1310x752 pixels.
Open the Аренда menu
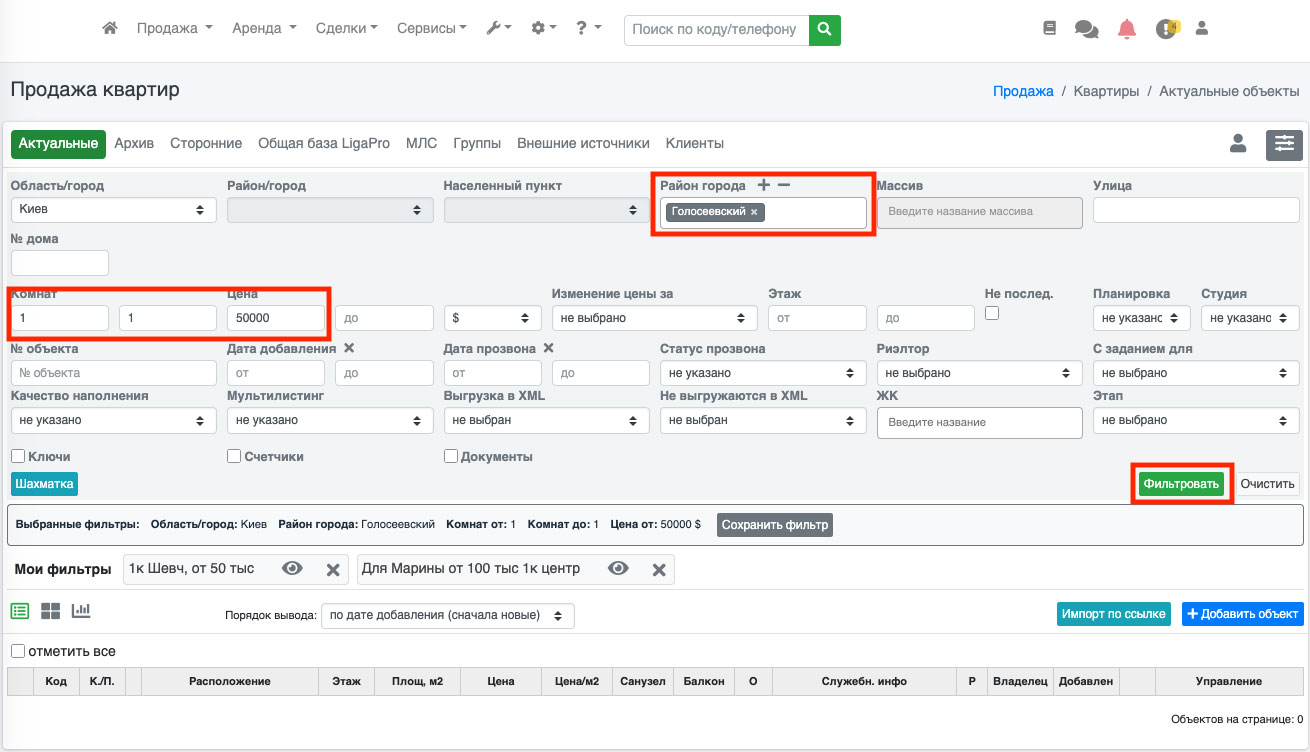pyautogui.click(x=264, y=29)
